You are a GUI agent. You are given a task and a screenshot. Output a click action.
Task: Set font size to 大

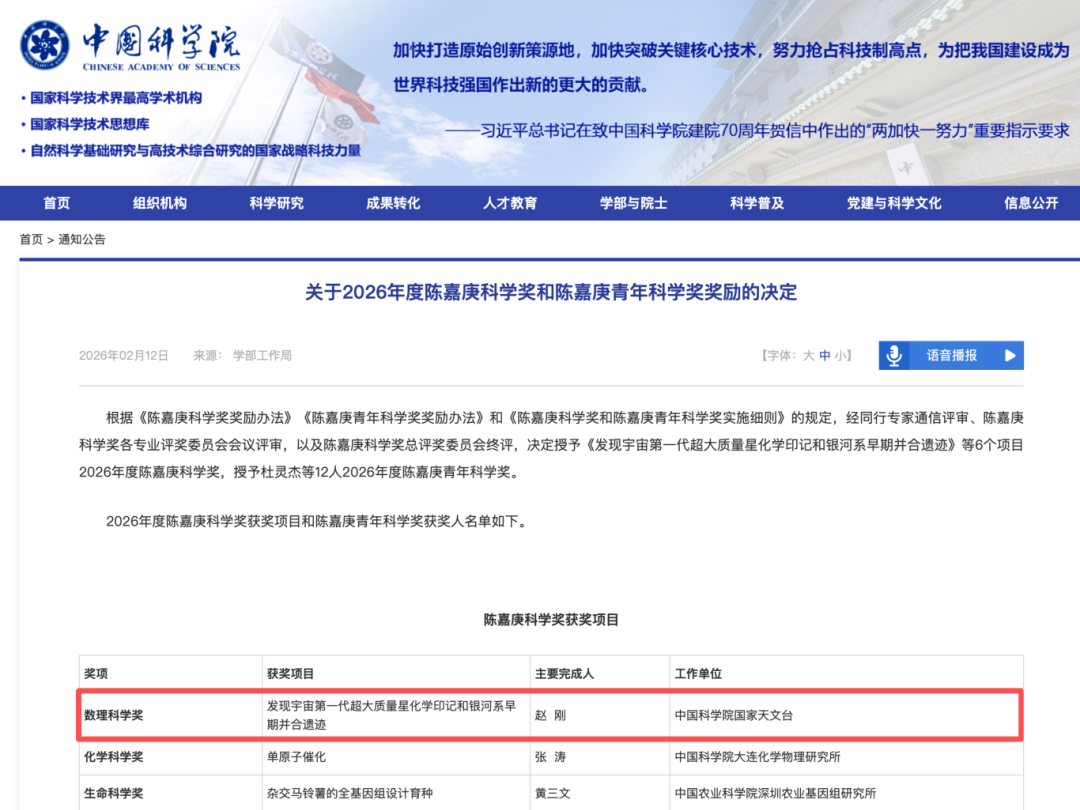click(808, 355)
